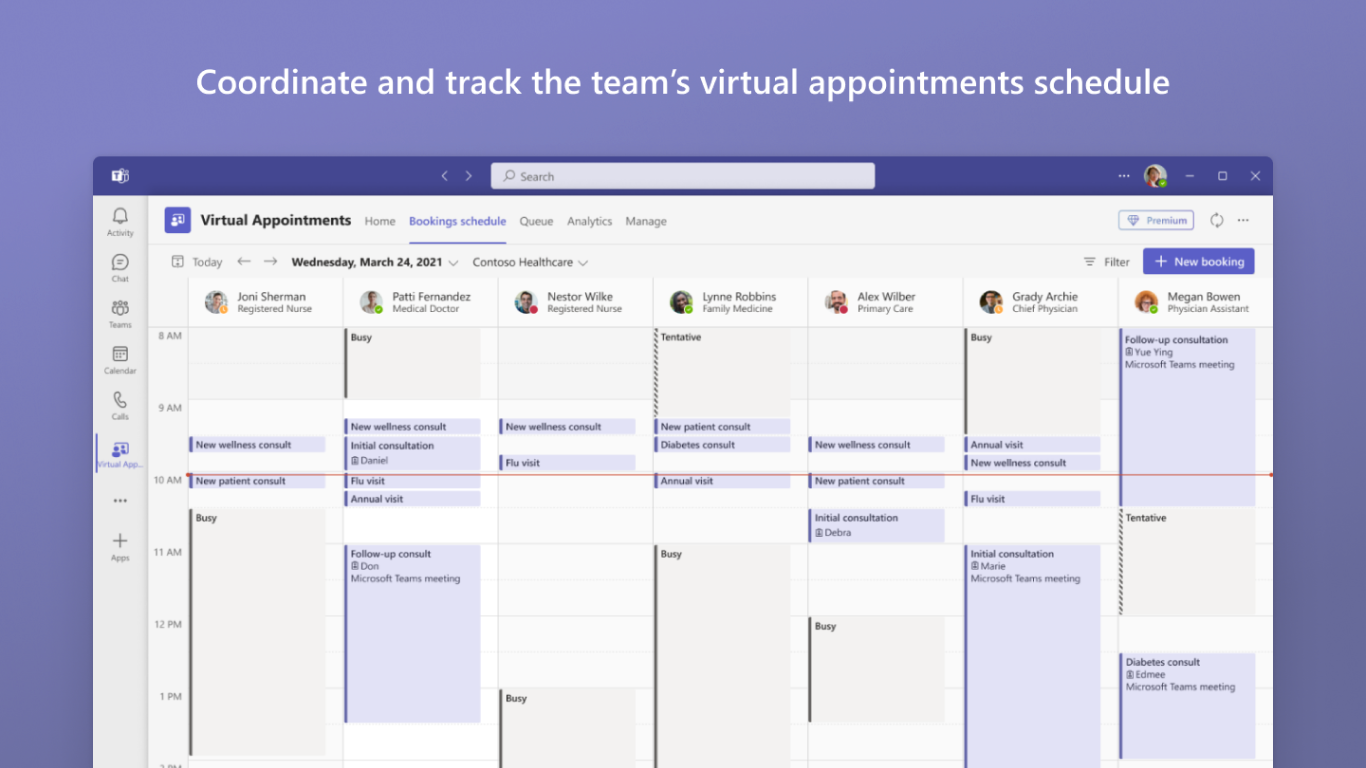Open Megan Bowen's Tentative block

1187,562
